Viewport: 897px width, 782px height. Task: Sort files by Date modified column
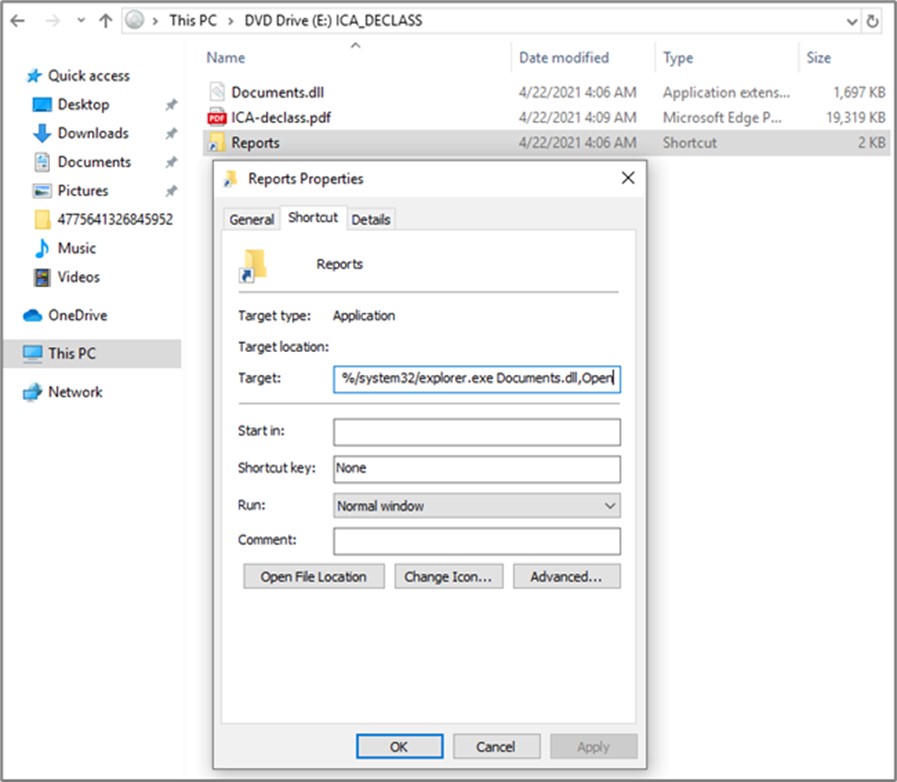coord(563,58)
